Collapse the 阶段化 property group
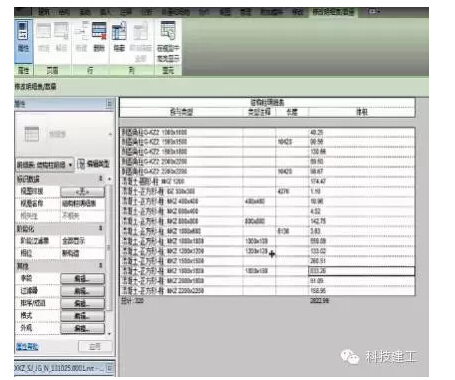 tap(101, 228)
